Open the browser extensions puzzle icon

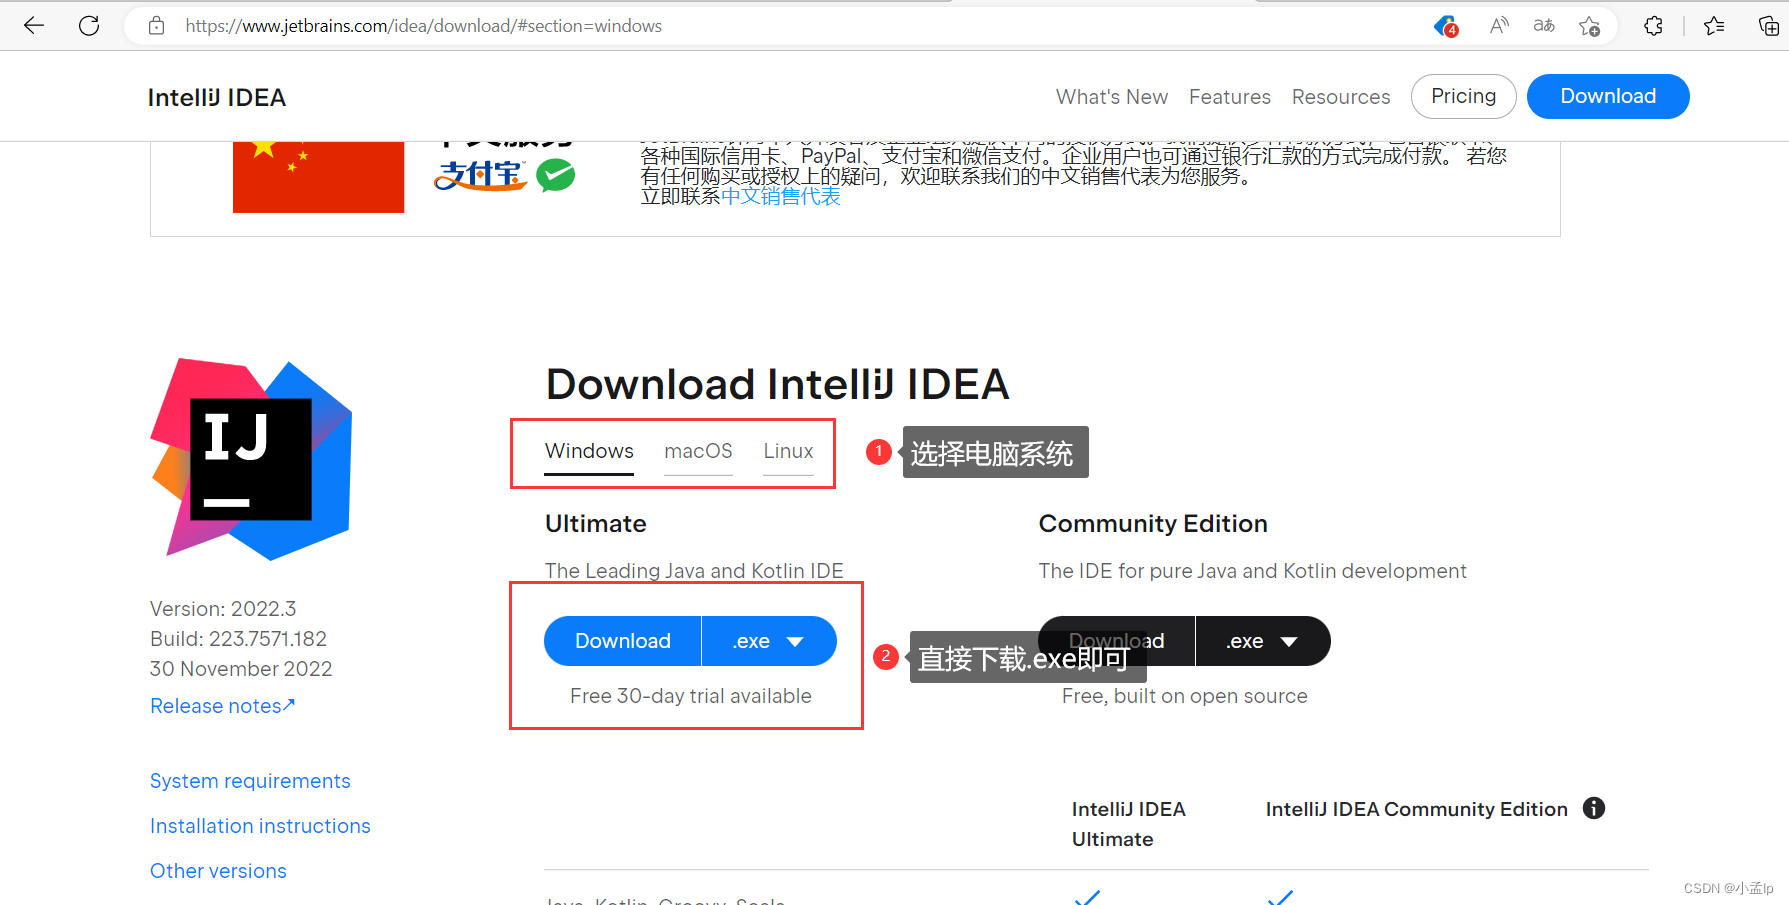click(1653, 26)
